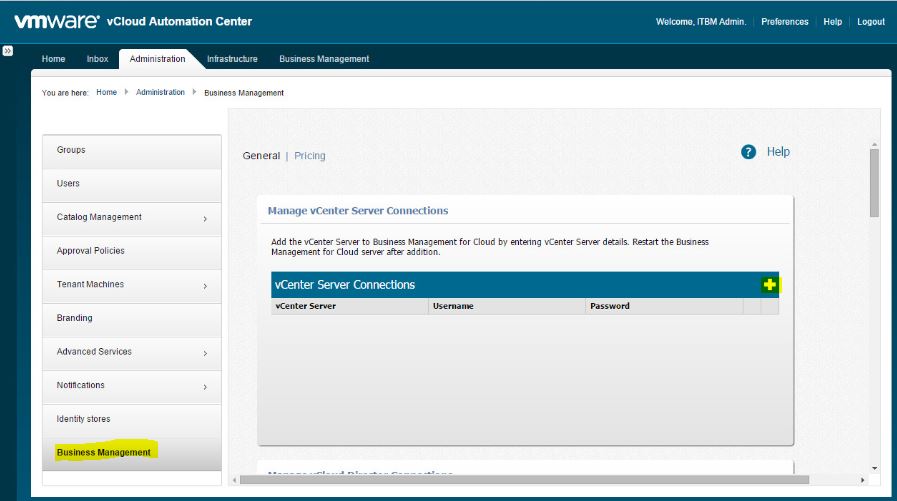The height and width of the screenshot is (501, 897).
Task: Expand the Notifications submenu arrow
Action: (x=205, y=387)
